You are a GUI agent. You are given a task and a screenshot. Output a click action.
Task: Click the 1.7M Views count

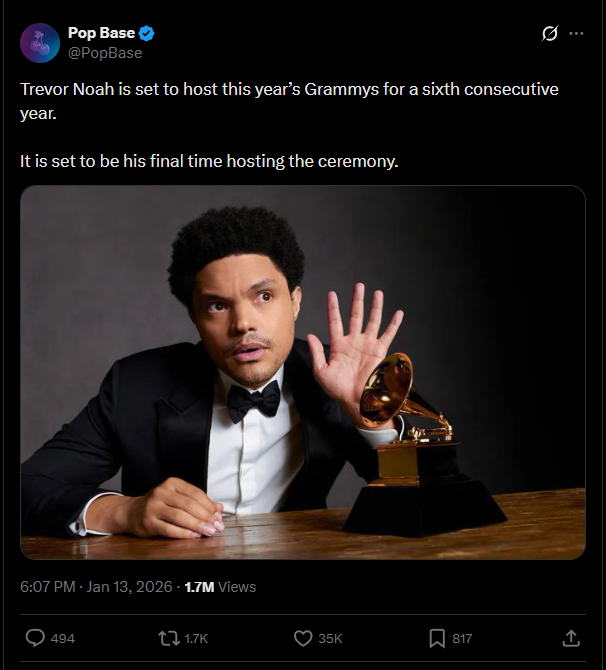point(220,587)
